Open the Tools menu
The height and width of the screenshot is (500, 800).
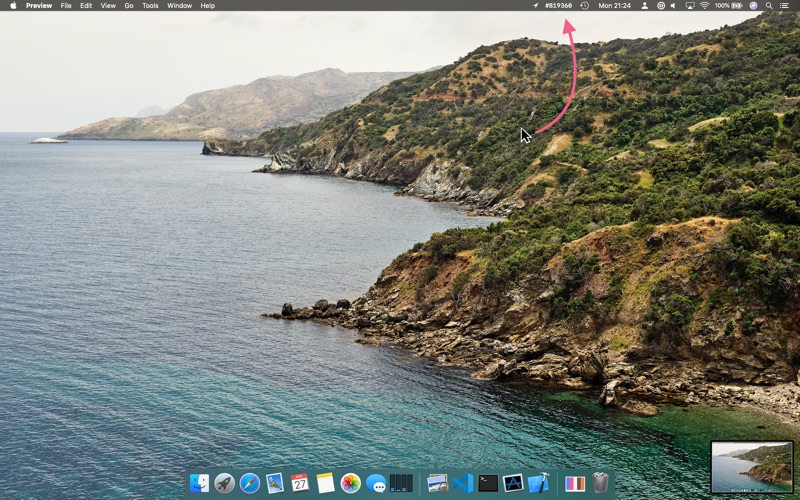150,6
